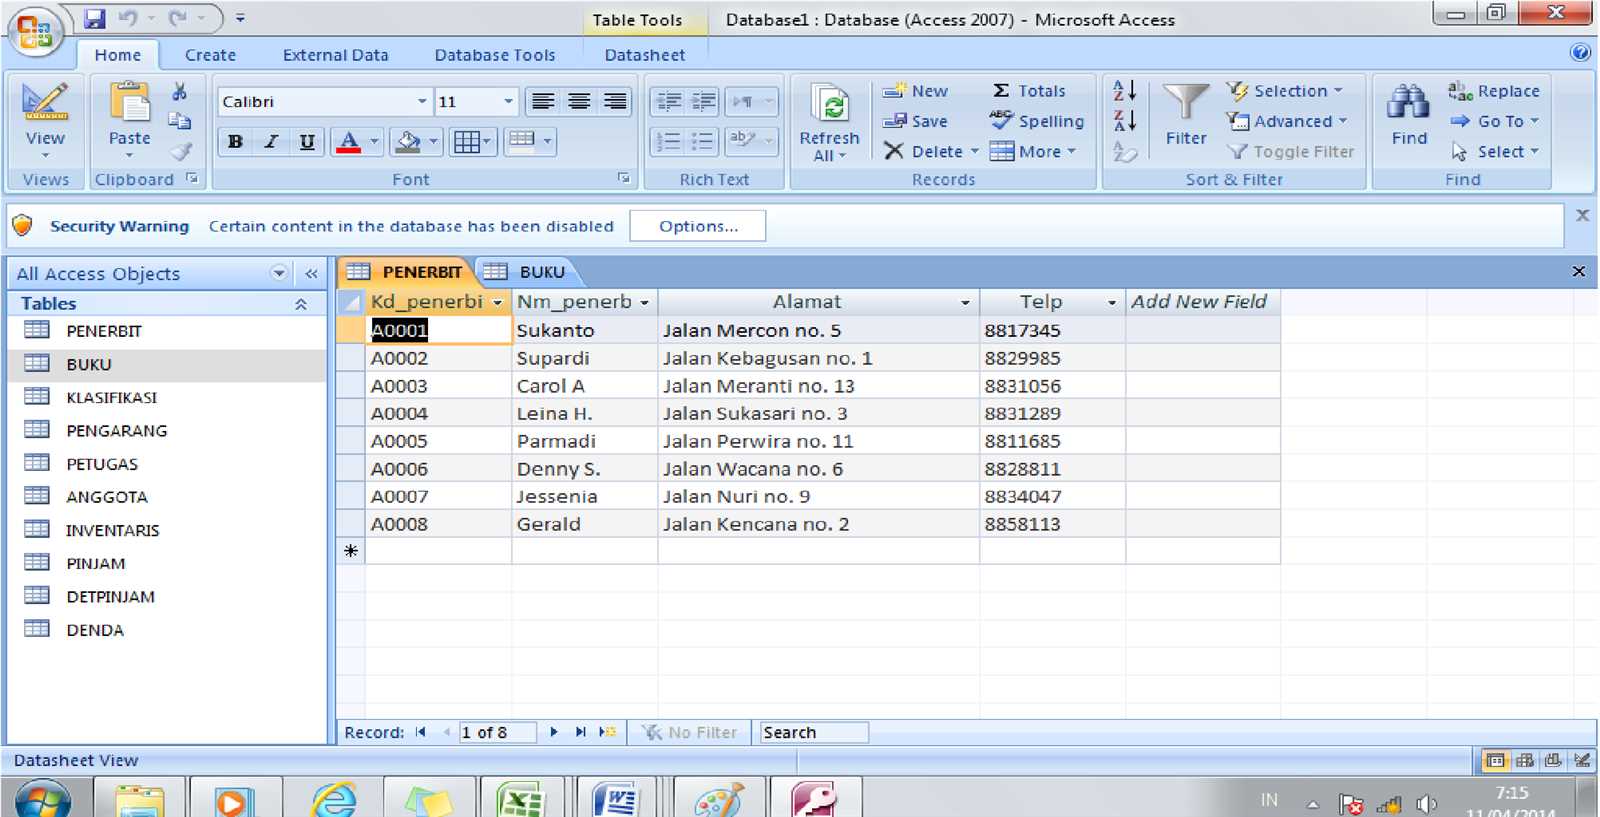The width and height of the screenshot is (1600, 817).
Task: Click Delete record button
Action: coord(931,152)
